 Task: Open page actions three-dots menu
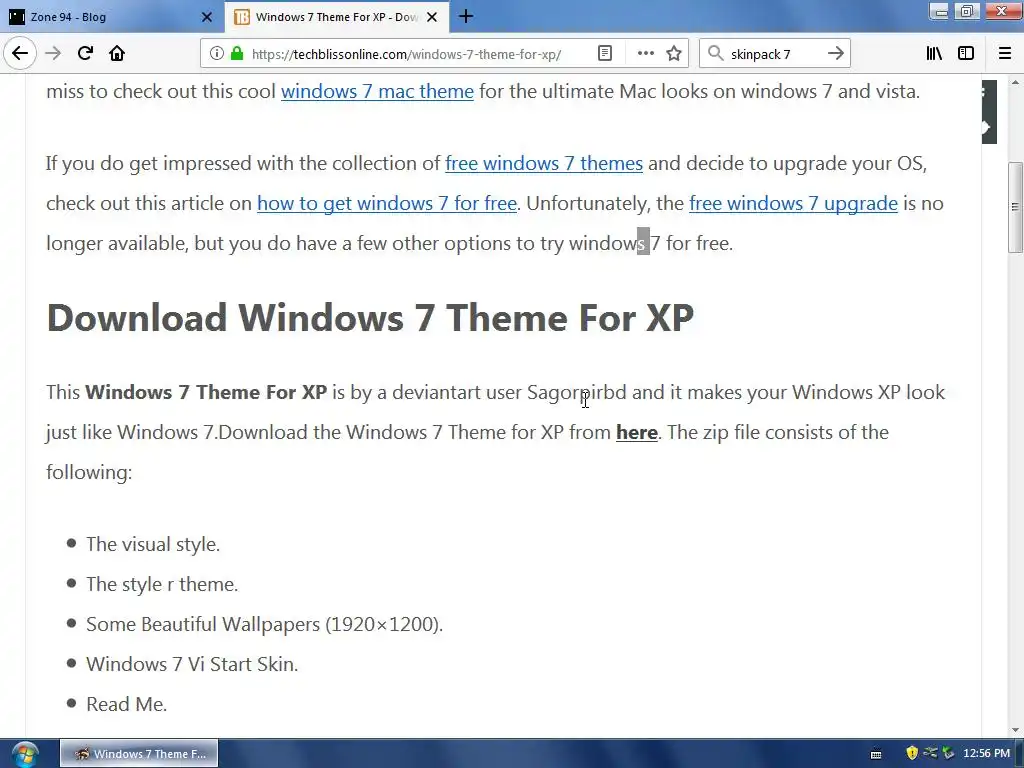point(645,54)
